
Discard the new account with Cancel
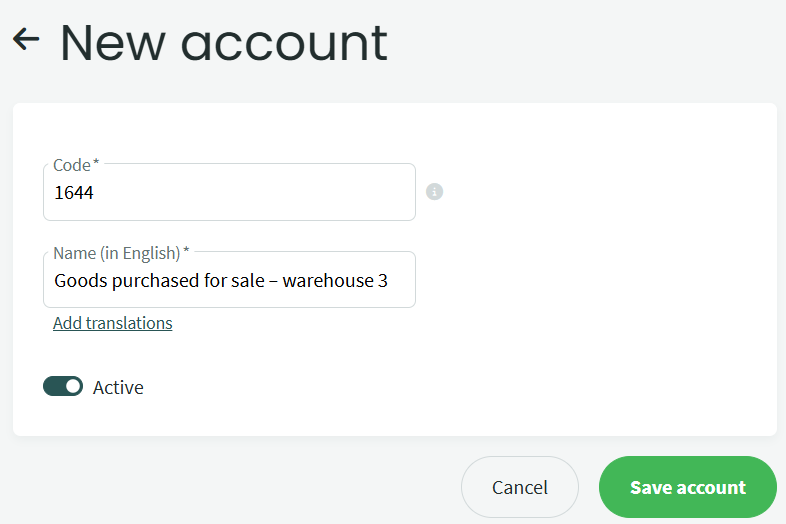point(519,488)
